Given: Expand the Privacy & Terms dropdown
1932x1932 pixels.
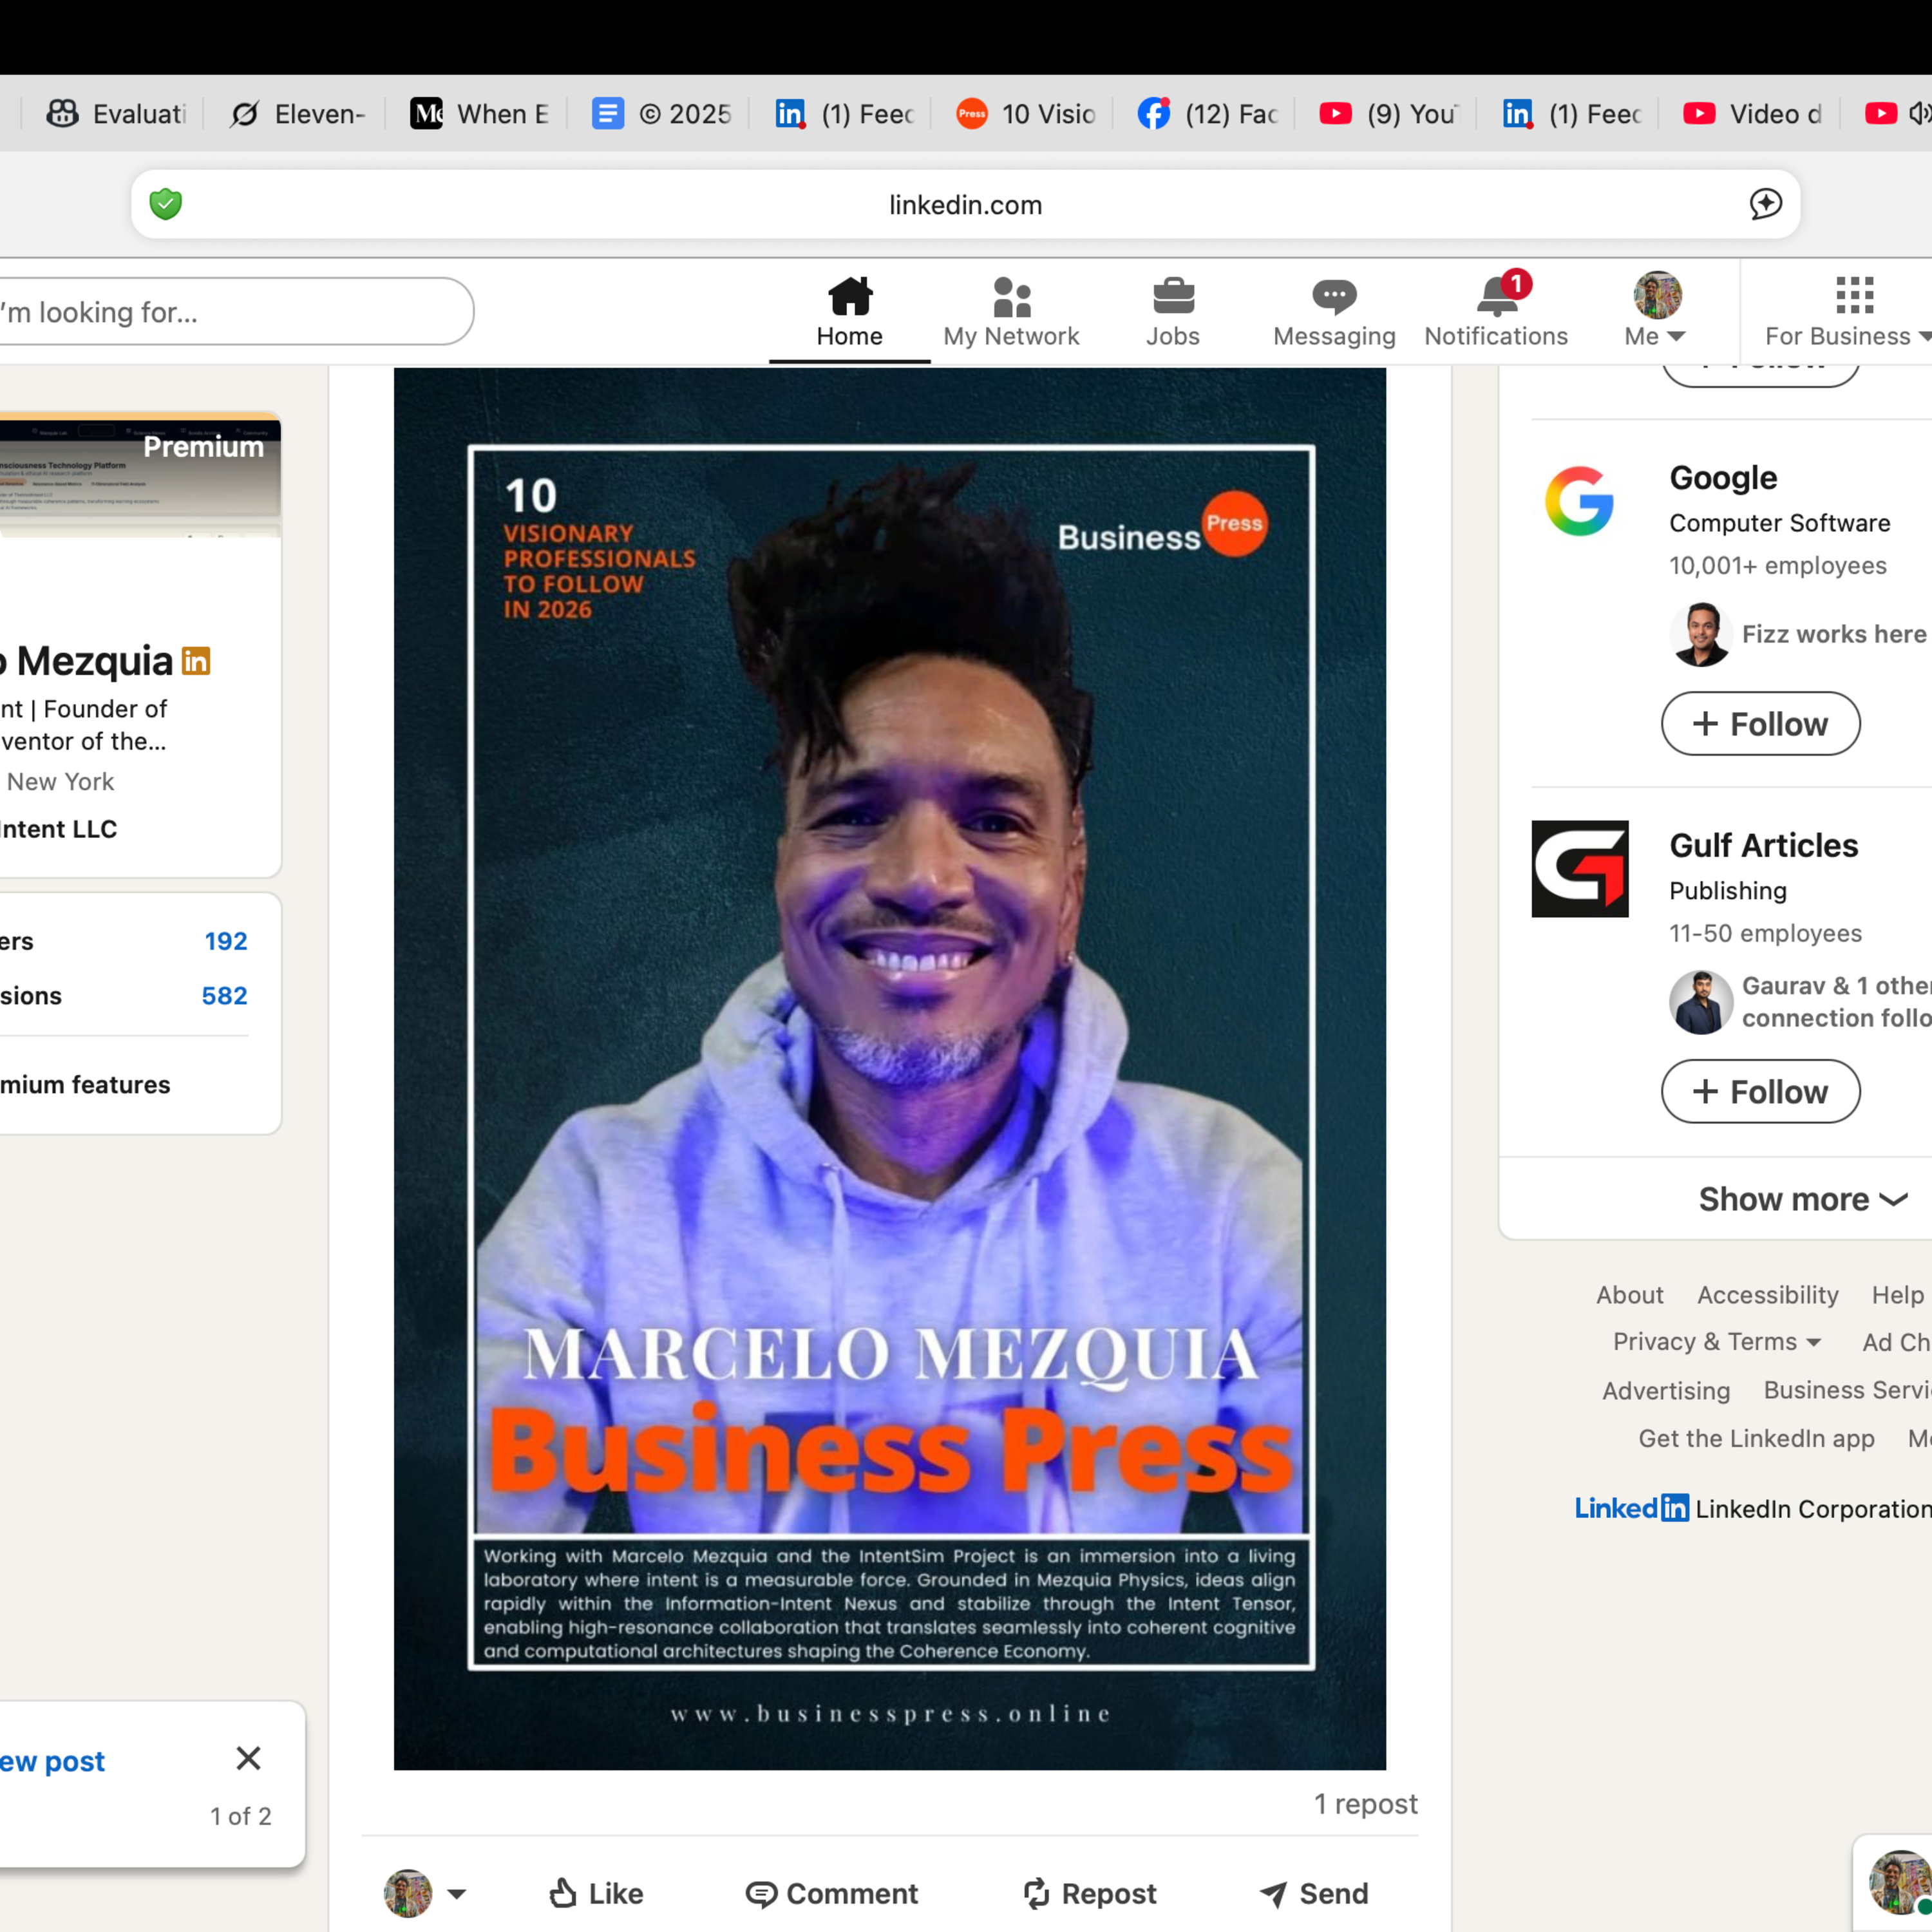Looking at the screenshot, I should point(1716,1342).
